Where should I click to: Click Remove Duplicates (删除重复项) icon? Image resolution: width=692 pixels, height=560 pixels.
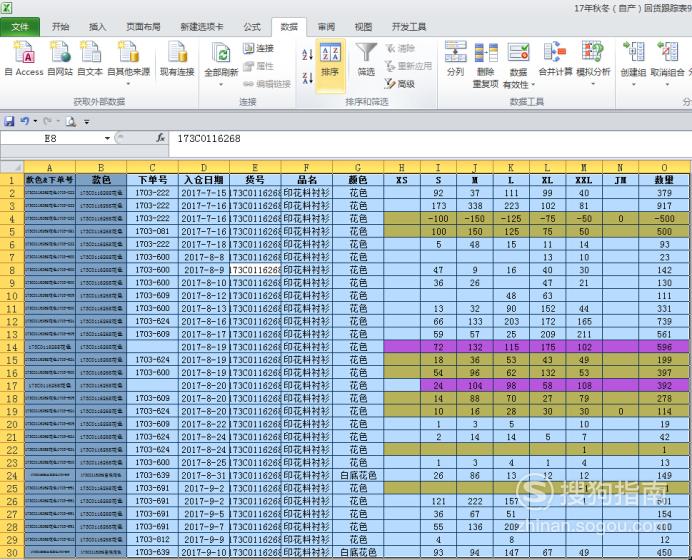pyautogui.click(x=485, y=65)
